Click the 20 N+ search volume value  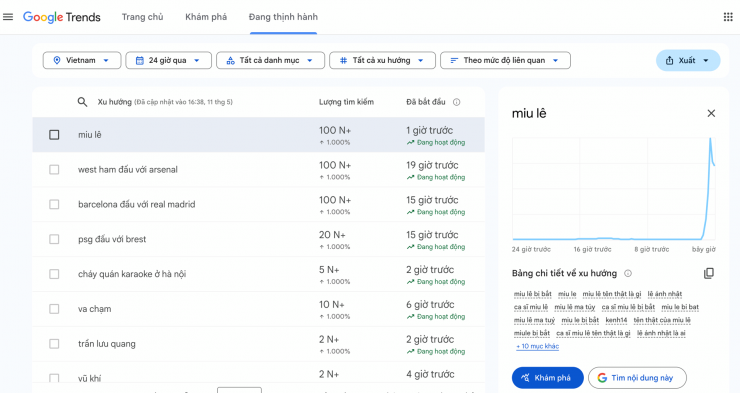click(x=332, y=235)
